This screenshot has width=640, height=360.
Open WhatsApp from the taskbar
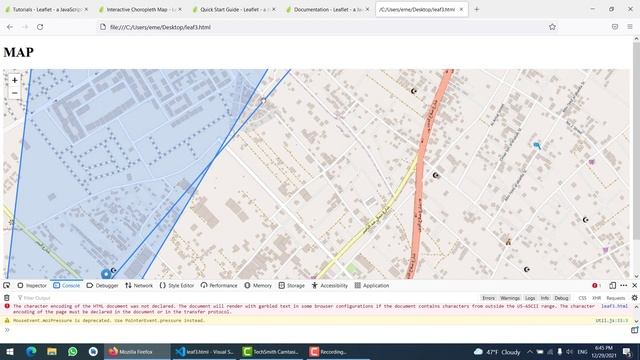73,351
